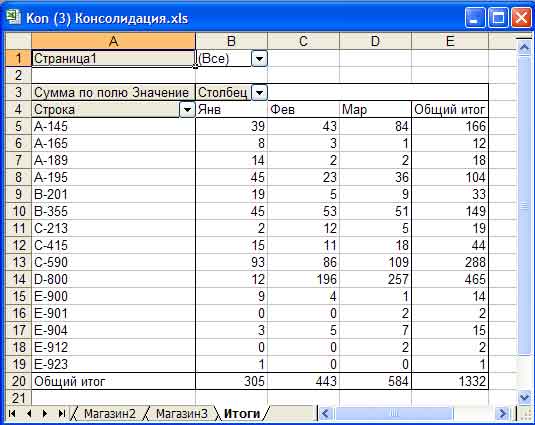Select the B-355 row label
The width and height of the screenshot is (535, 425).
tap(113, 211)
